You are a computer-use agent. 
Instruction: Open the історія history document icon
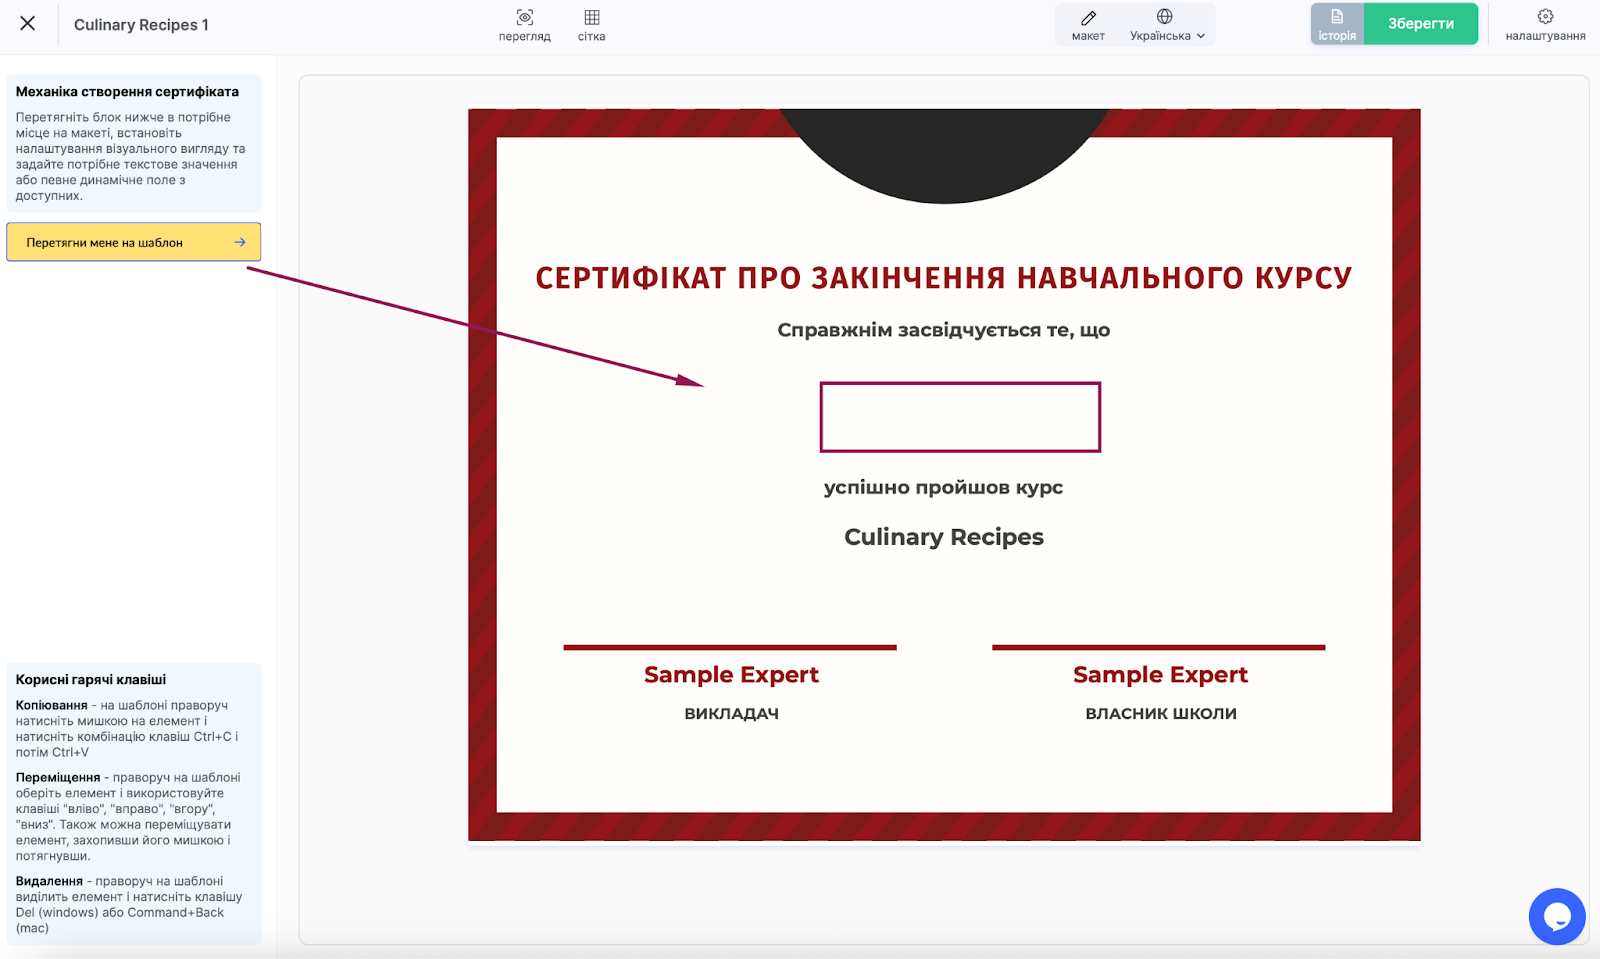click(1336, 17)
